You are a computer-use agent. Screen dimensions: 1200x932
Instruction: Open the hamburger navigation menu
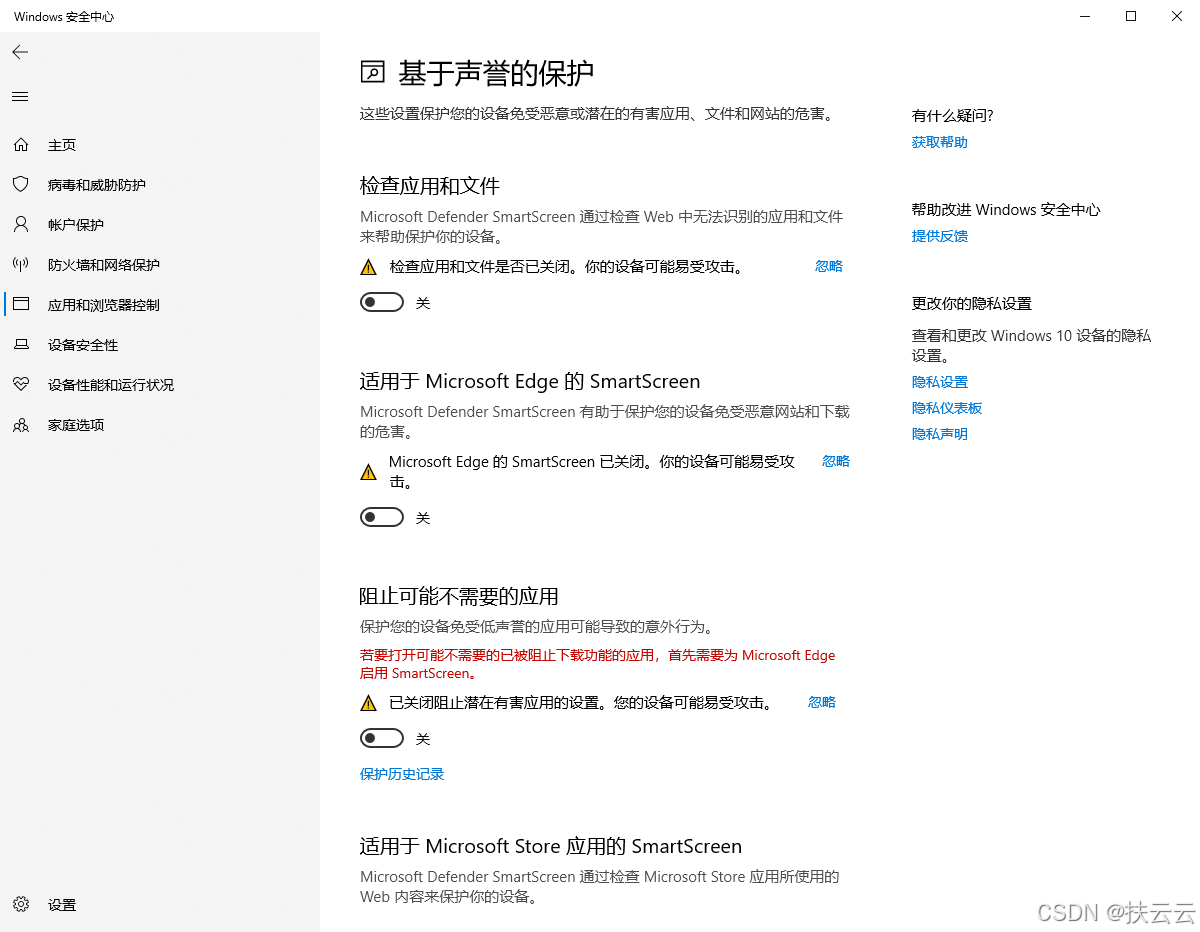click(x=20, y=97)
